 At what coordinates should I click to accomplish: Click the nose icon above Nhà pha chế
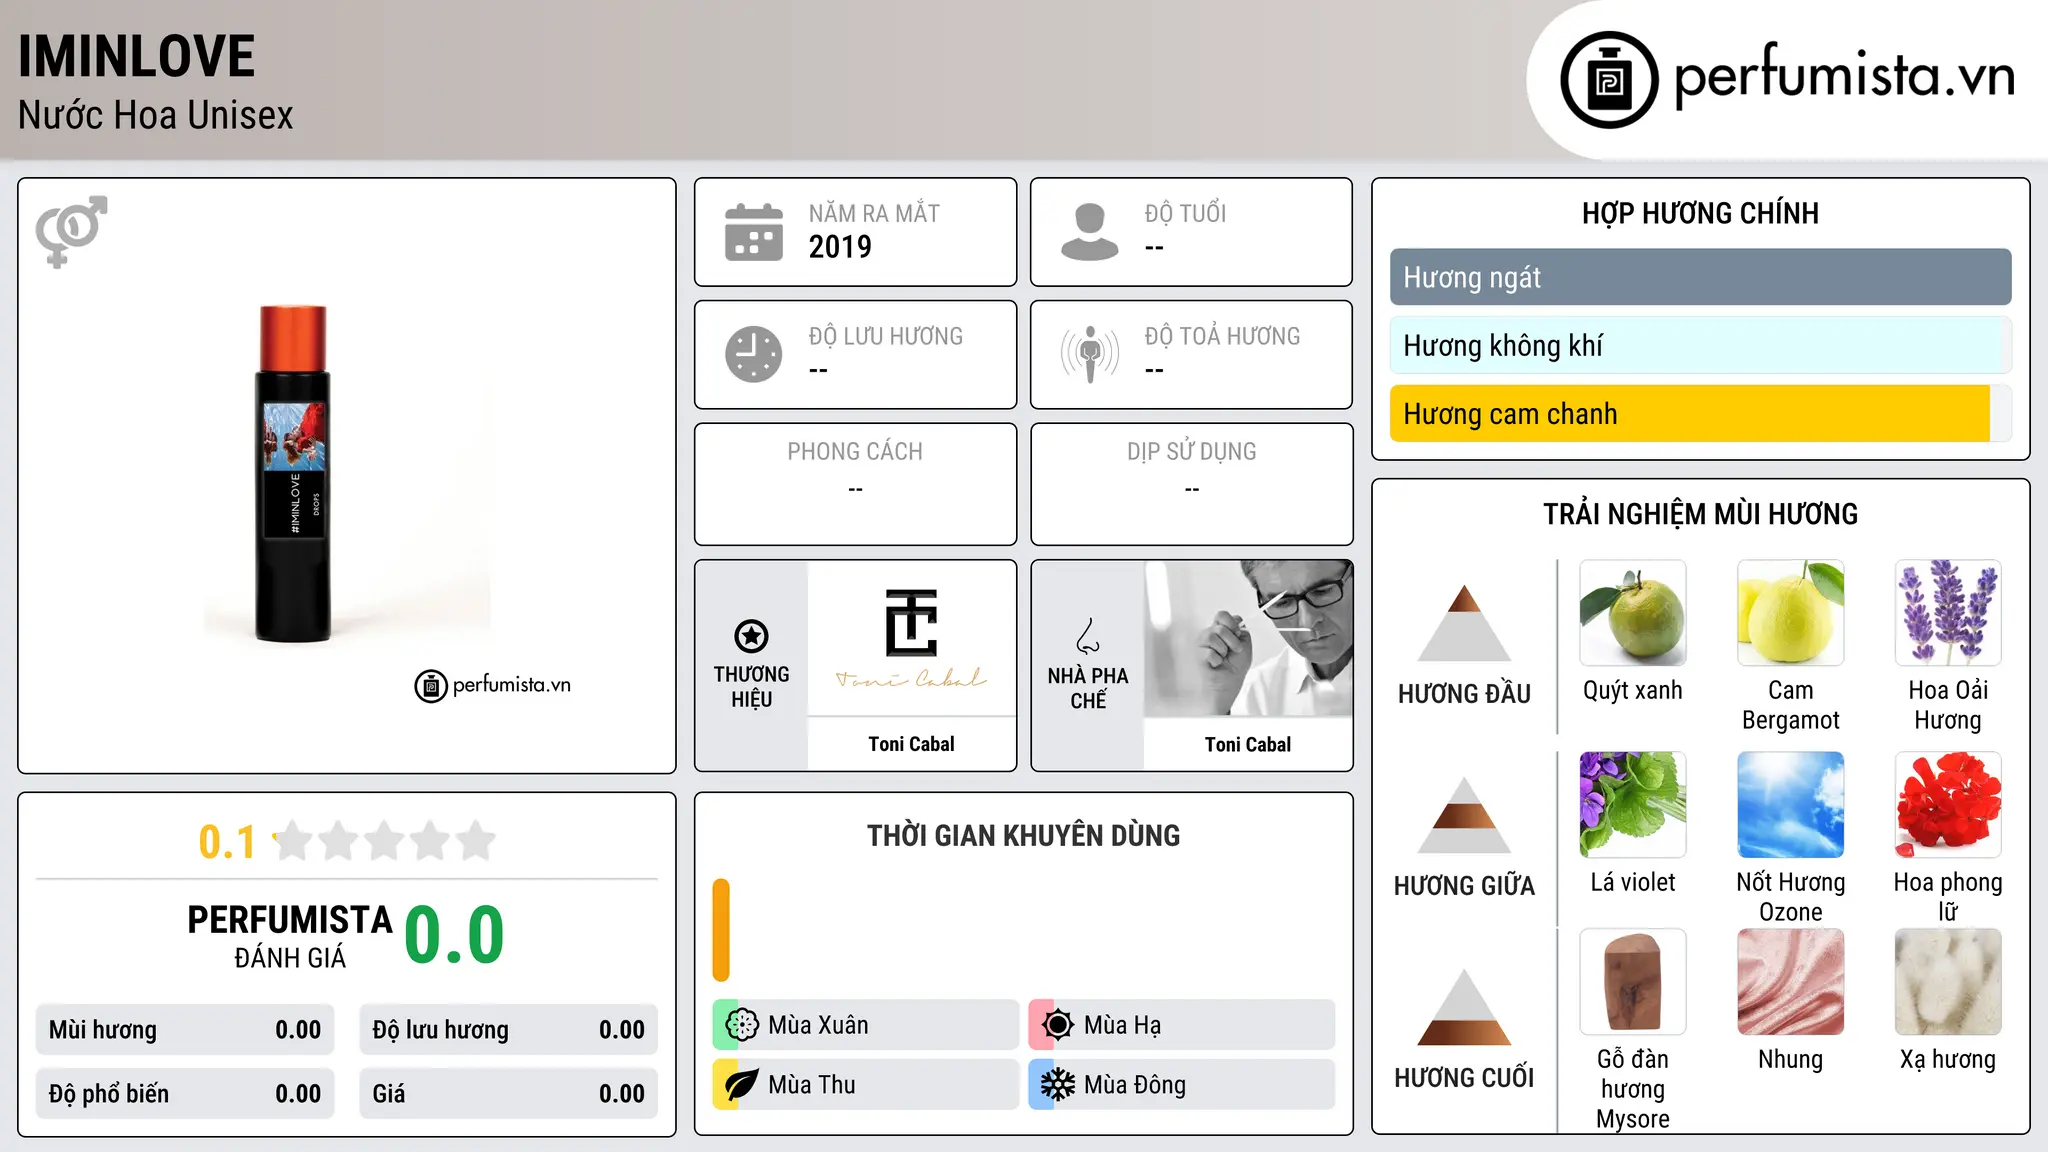tap(1088, 636)
